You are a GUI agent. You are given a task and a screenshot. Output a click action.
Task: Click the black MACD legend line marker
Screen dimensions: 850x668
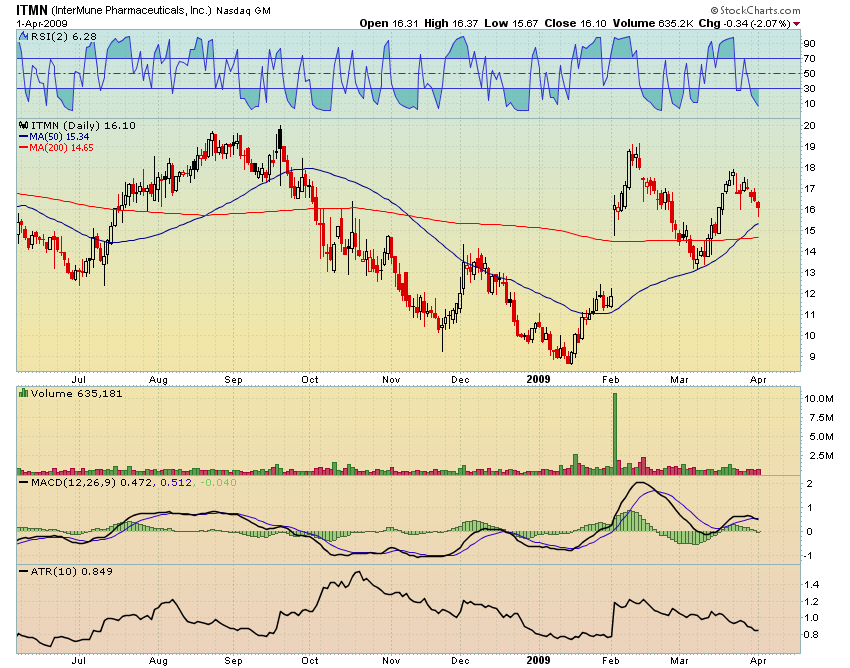pos(23,483)
